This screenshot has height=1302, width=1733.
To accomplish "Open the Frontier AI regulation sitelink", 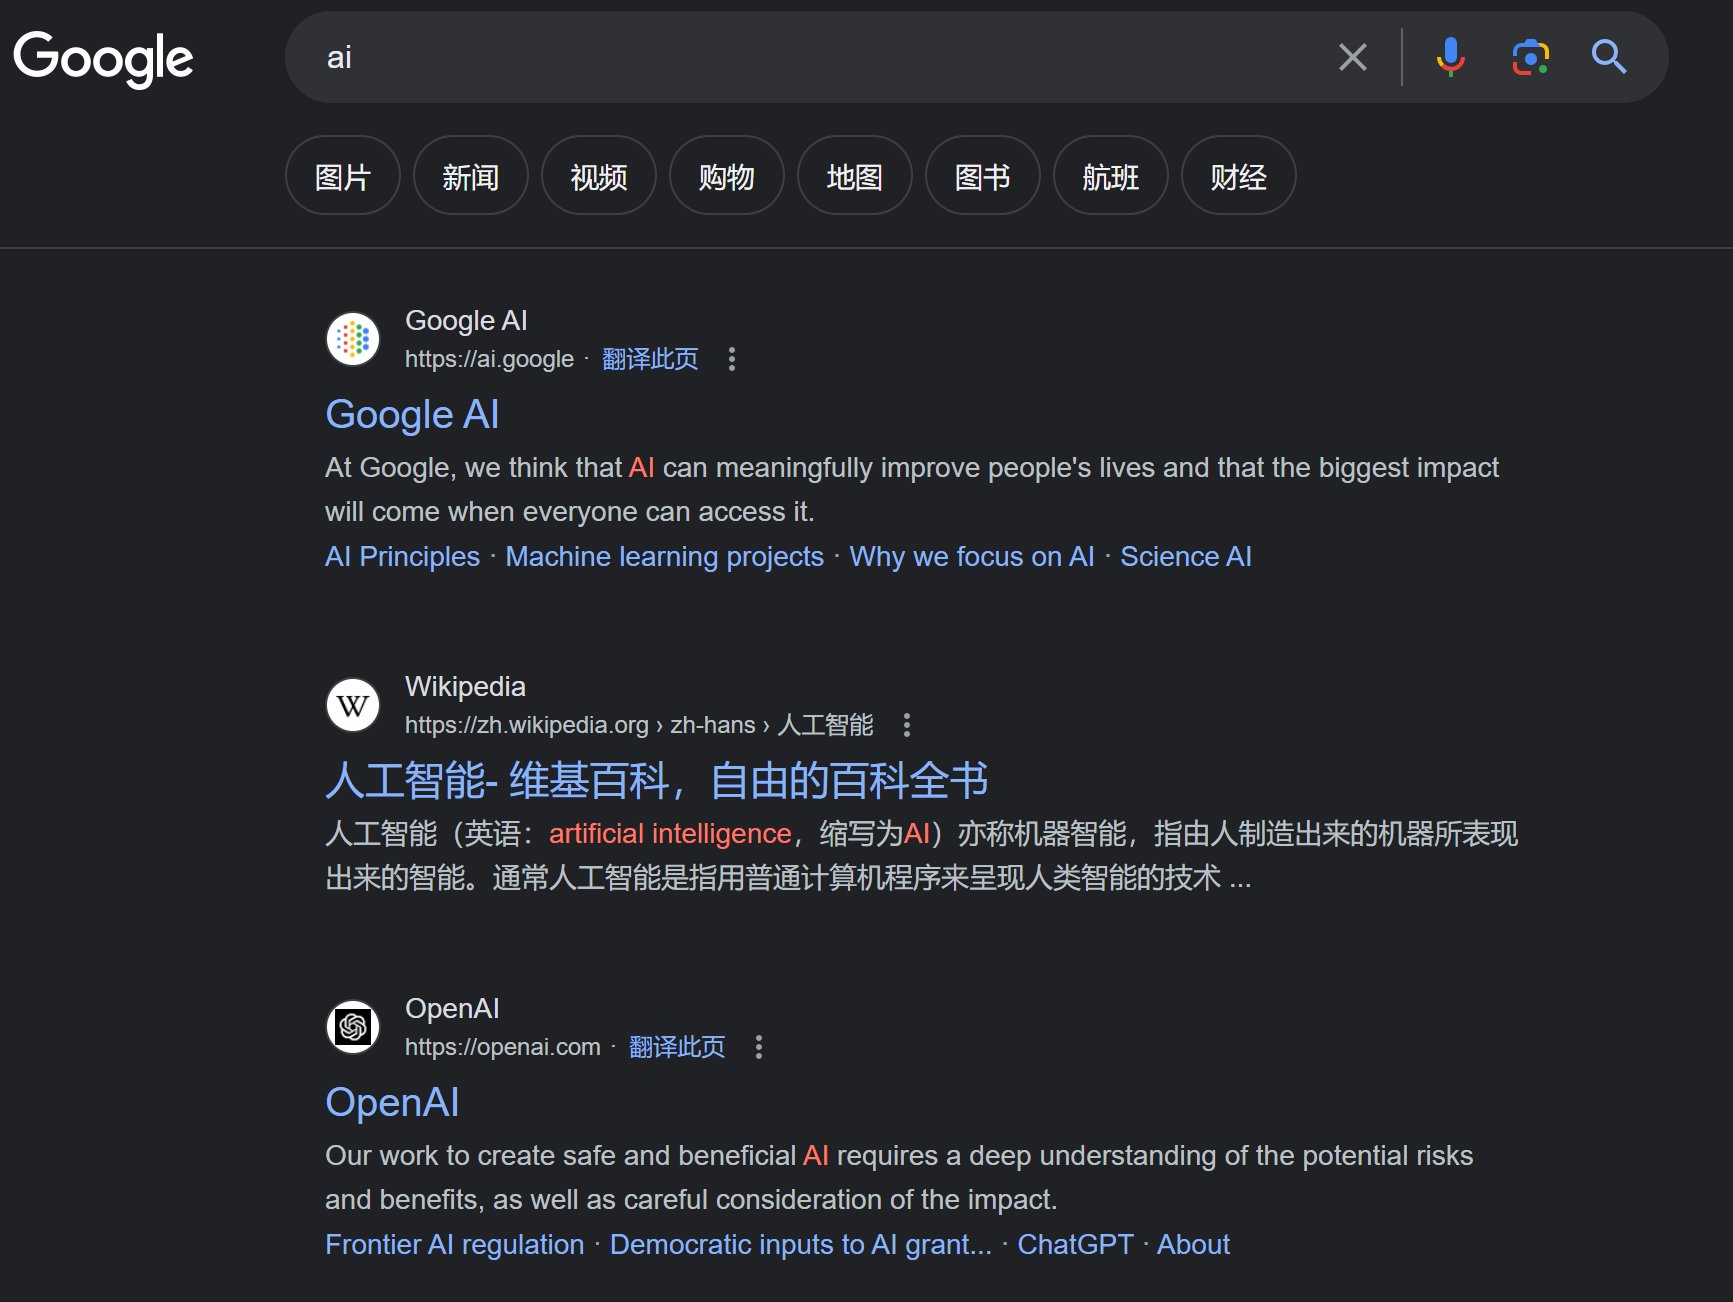I will [455, 1244].
